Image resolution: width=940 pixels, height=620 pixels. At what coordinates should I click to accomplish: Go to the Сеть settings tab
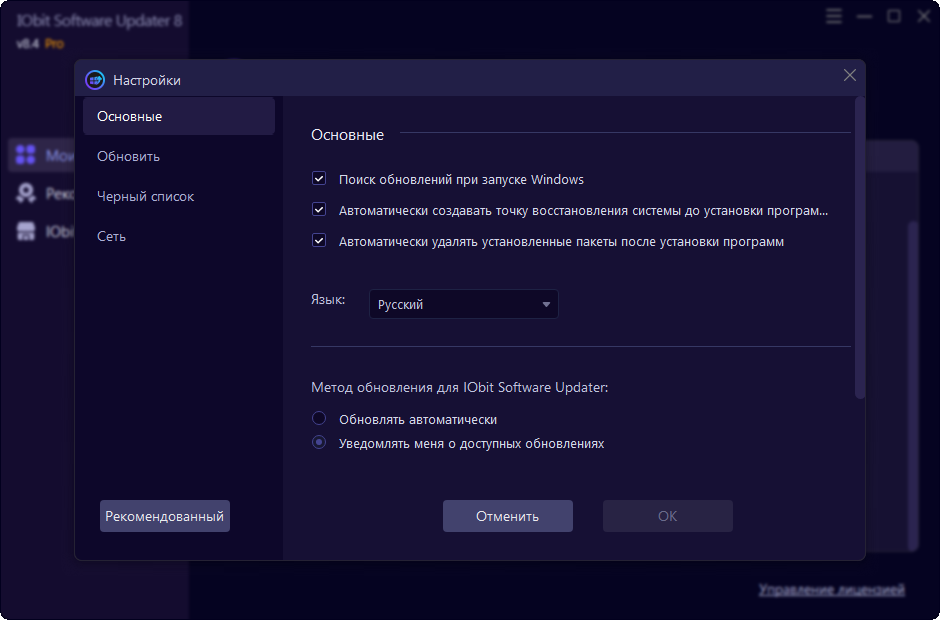112,236
